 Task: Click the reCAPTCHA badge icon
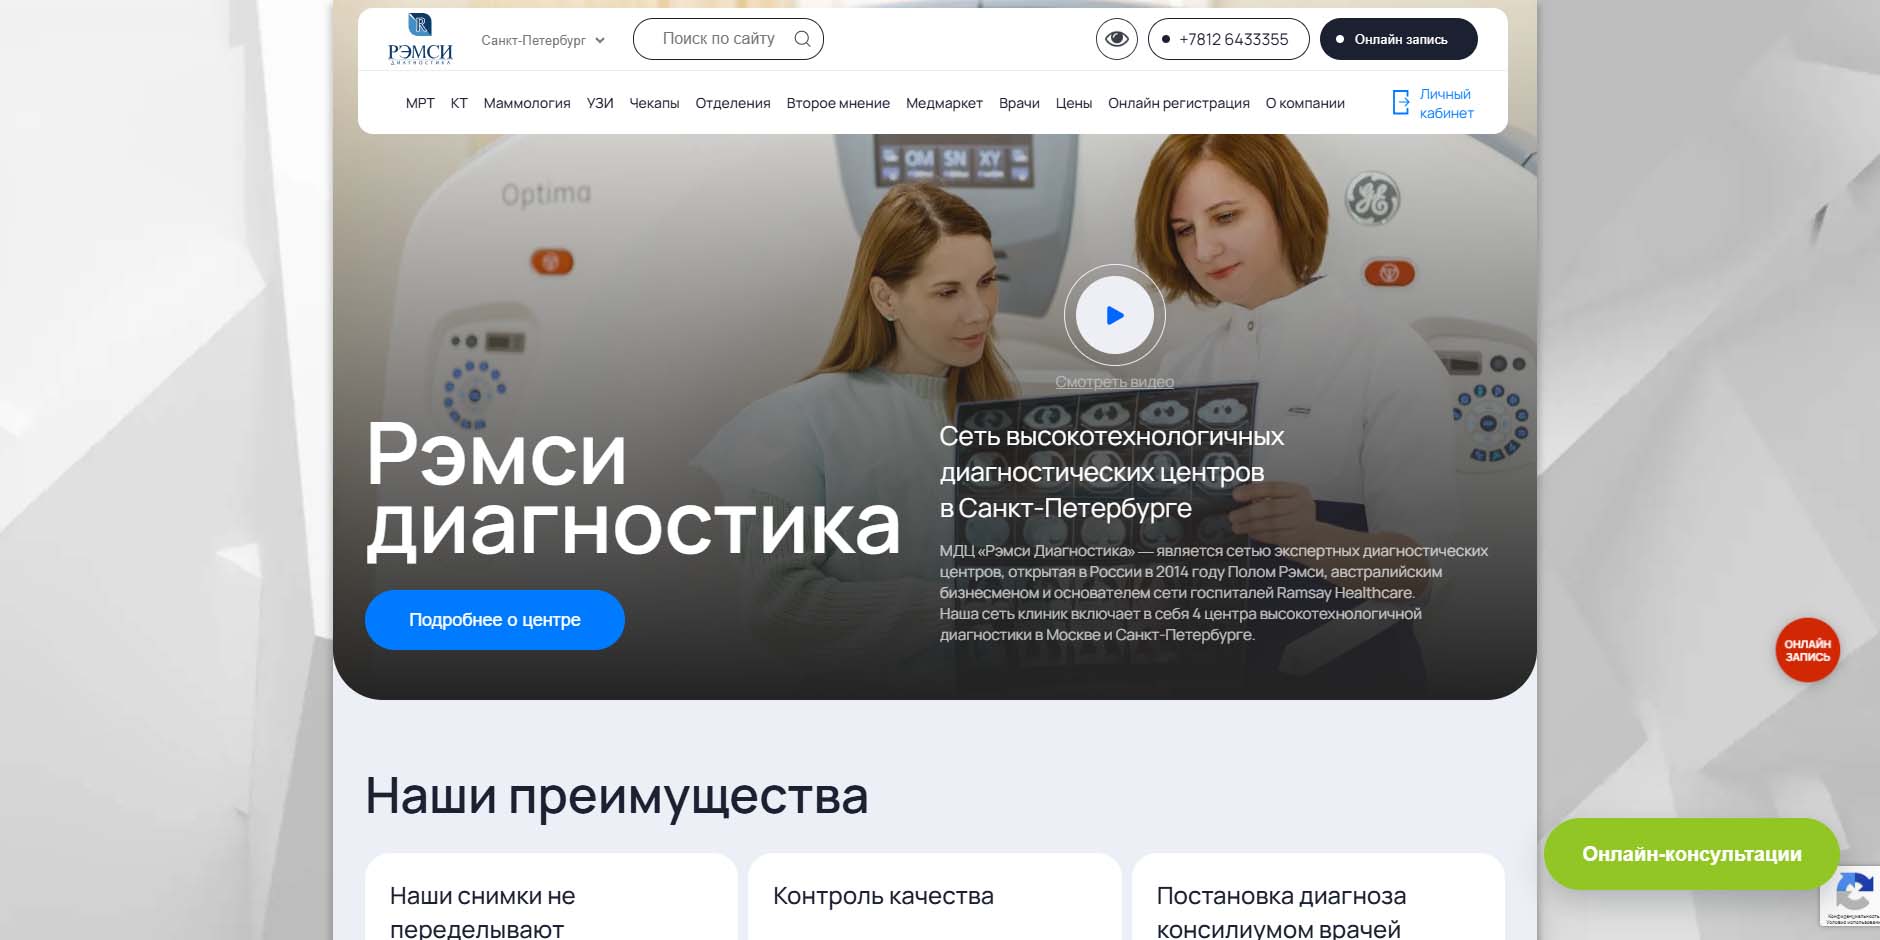point(1853,893)
